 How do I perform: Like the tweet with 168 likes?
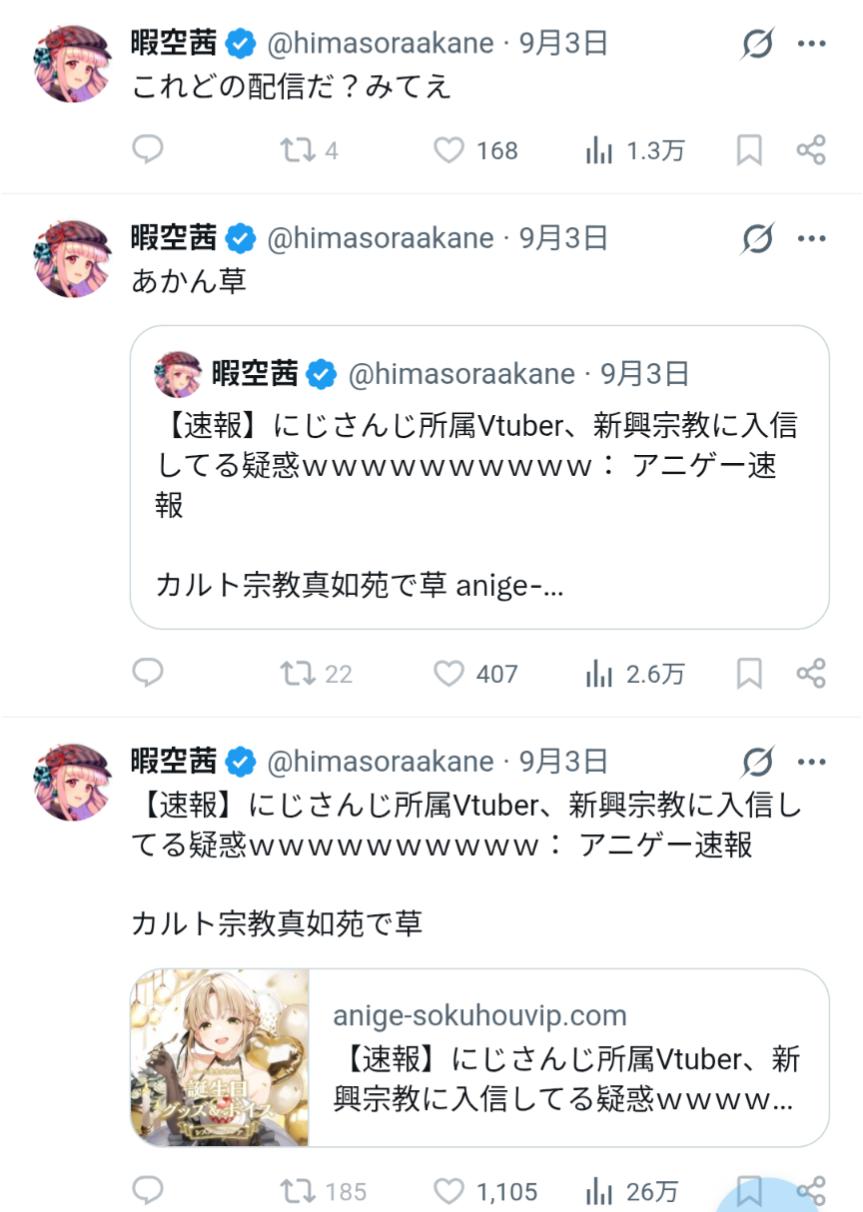pyautogui.click(x=475, y=150)
